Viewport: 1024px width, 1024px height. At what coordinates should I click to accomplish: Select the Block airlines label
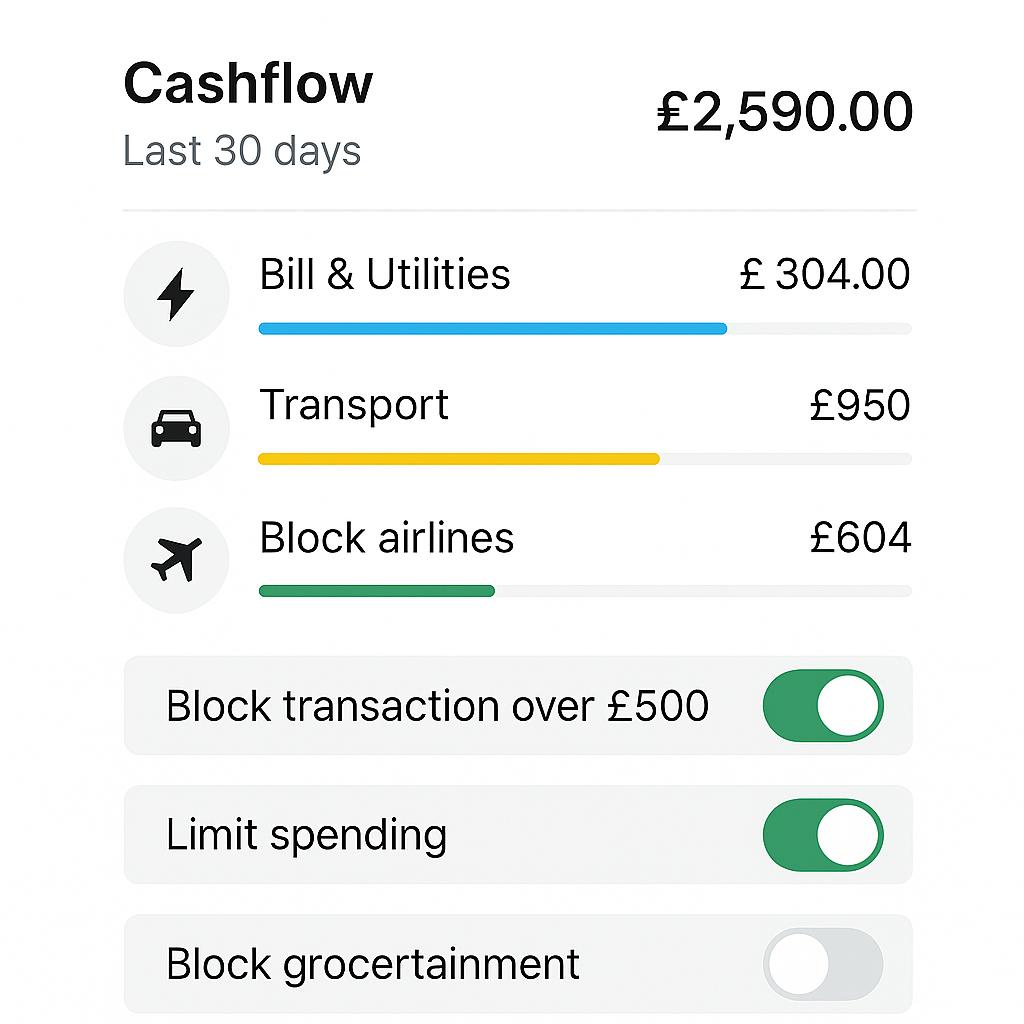tap(386, 538)
